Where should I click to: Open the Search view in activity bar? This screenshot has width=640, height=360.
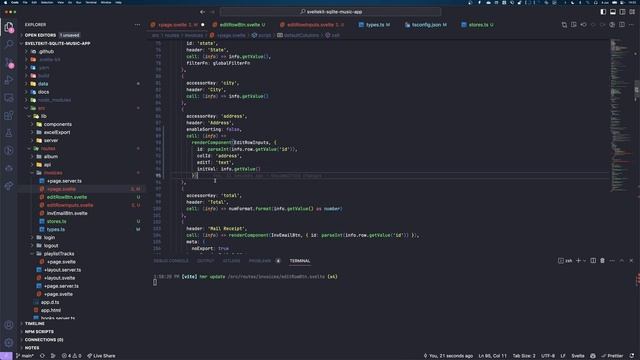click(9, 44)
